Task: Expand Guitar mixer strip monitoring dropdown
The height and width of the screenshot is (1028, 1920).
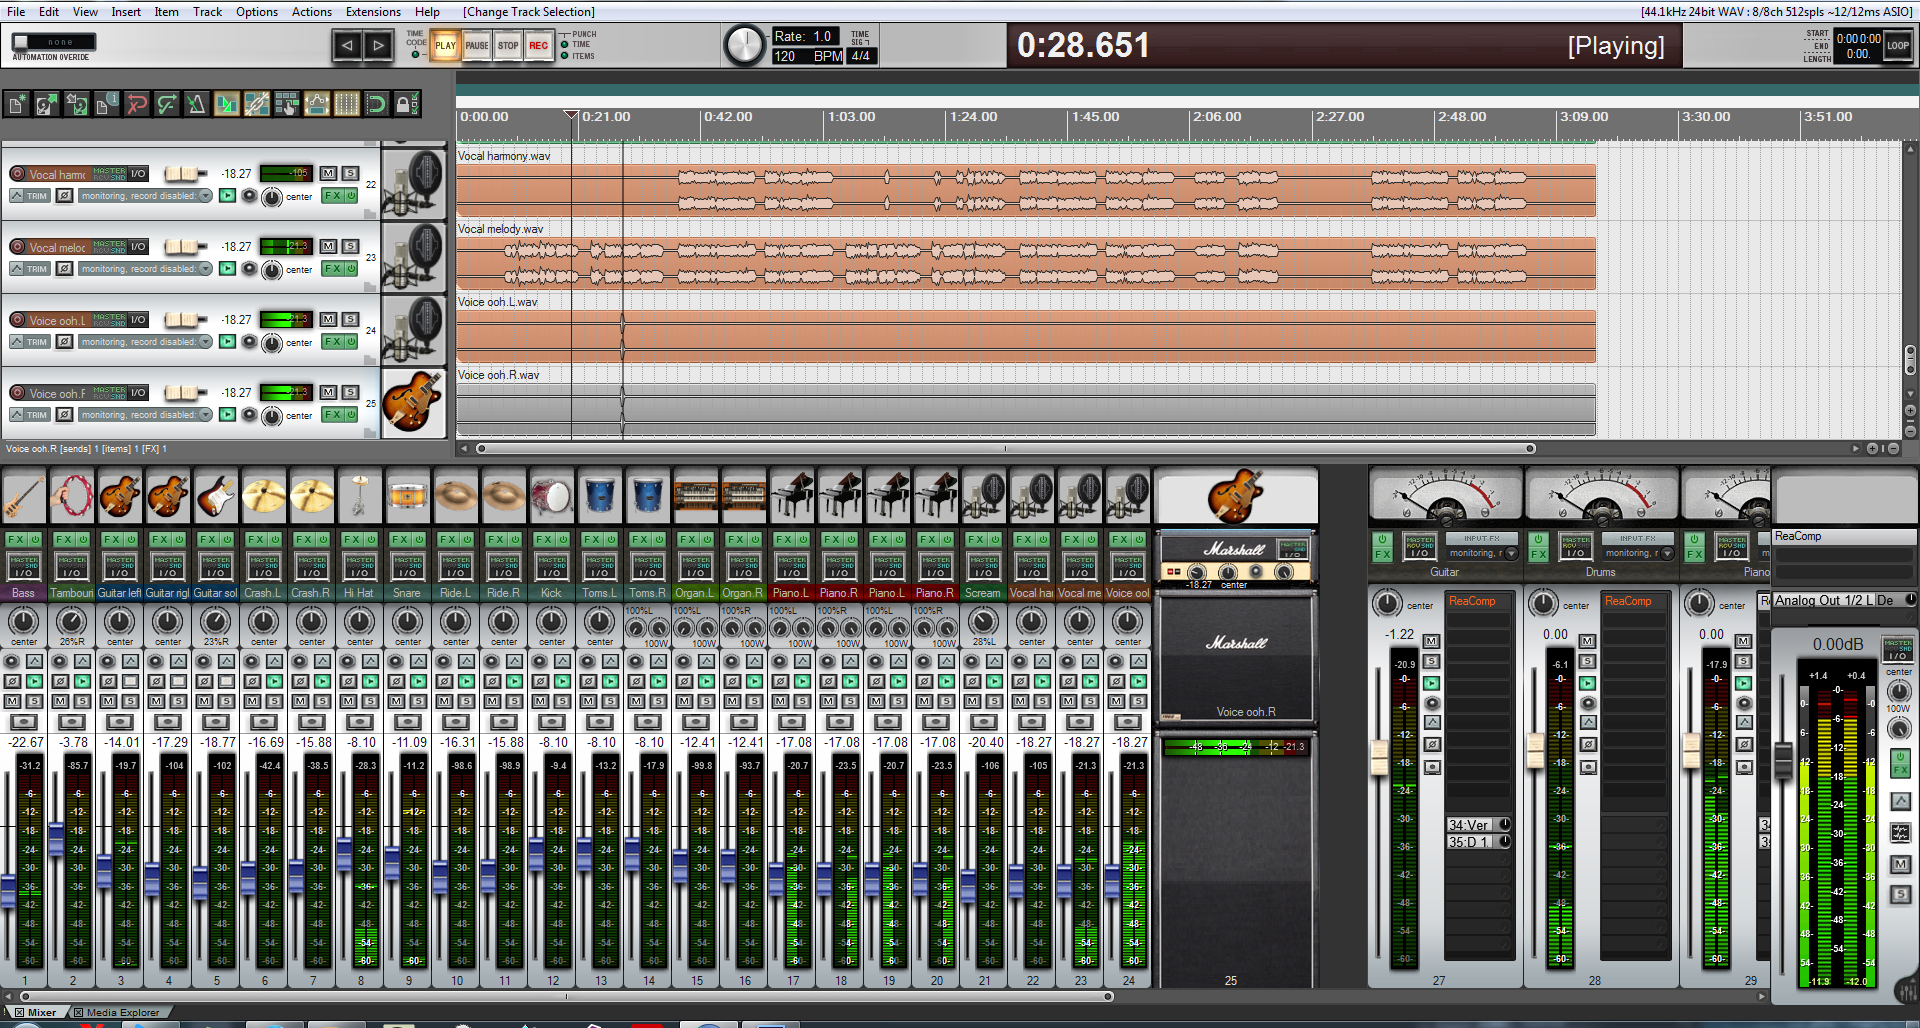Action: tap(1511, 553)
